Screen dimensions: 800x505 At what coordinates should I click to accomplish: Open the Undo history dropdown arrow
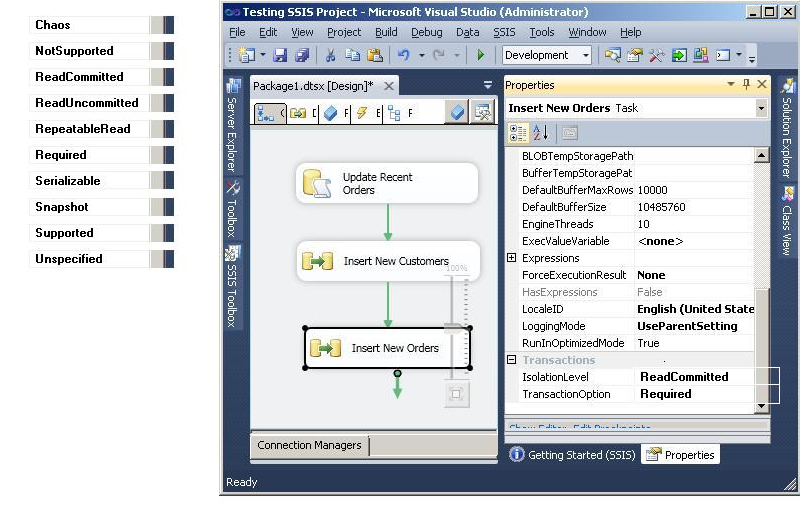click(x=422, y=55)
